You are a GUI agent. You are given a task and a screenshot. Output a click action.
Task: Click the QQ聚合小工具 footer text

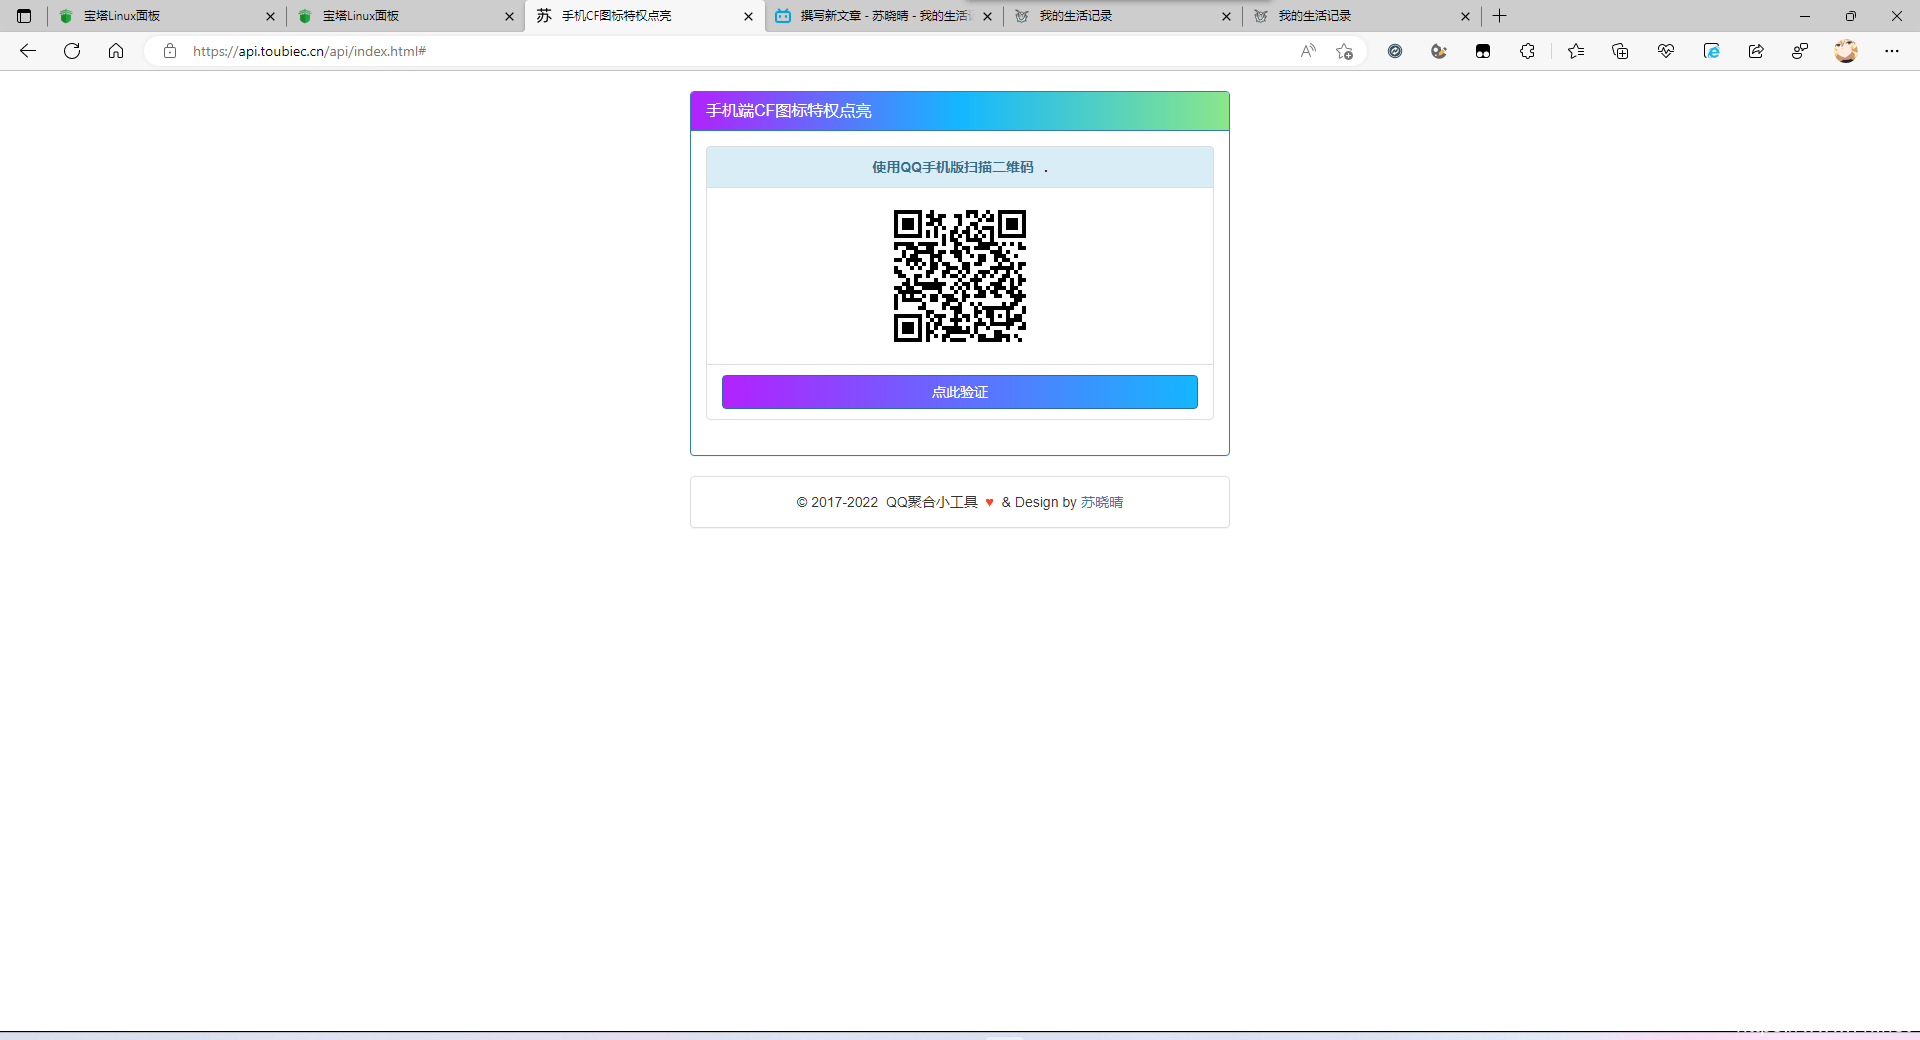click(931, 502)
